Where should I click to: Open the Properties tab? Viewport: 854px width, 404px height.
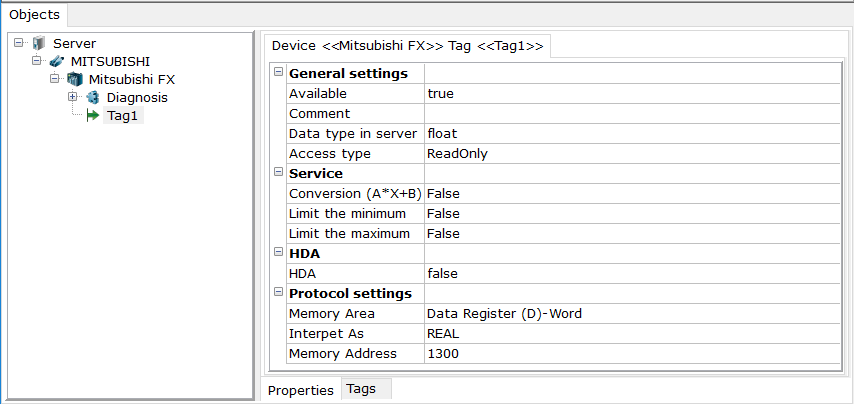[x=301, y=390]
